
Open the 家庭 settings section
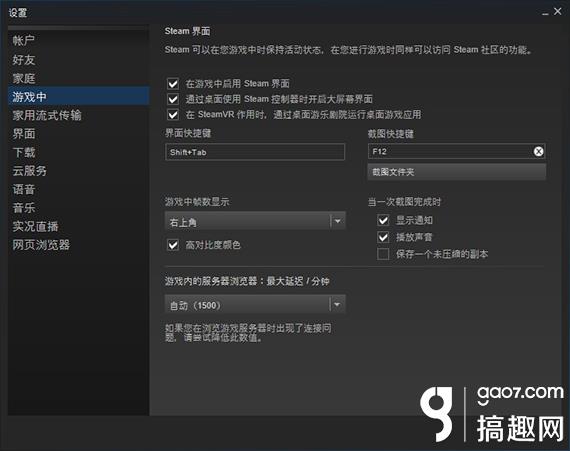[x=78, y=78]
